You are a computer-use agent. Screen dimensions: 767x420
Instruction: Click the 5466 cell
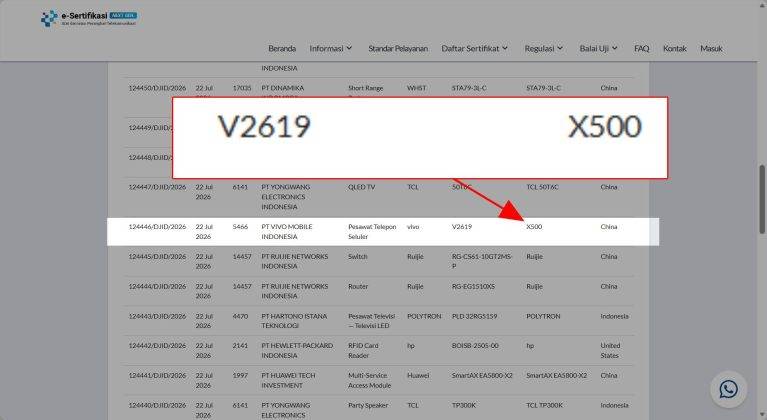[240, 227]
